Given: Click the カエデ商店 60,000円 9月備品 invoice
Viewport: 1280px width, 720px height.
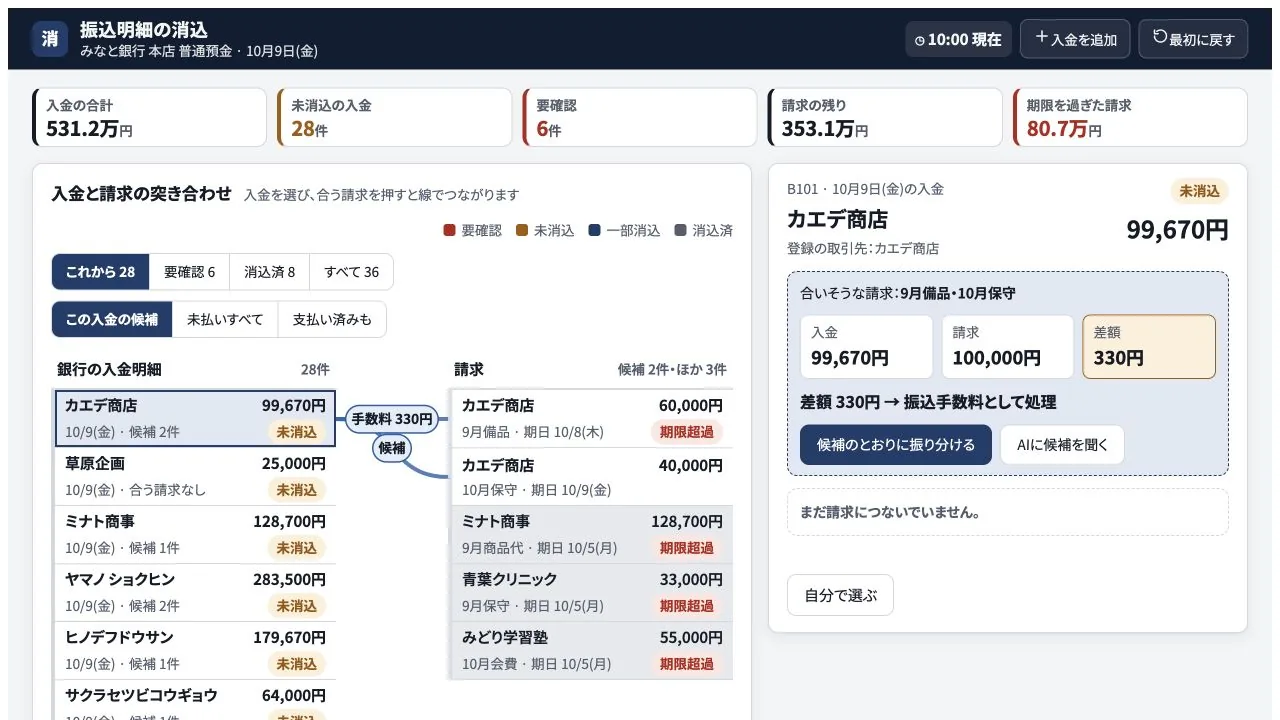Looking at the screenshot, I should [592, 418].
